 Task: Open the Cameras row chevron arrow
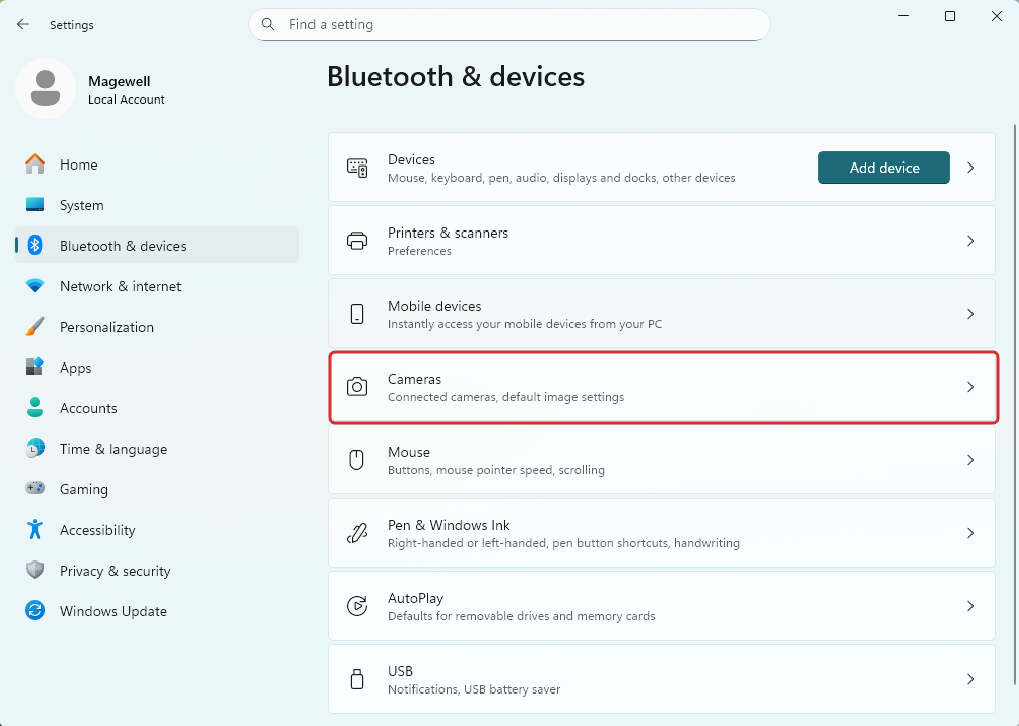coord(970,387)
